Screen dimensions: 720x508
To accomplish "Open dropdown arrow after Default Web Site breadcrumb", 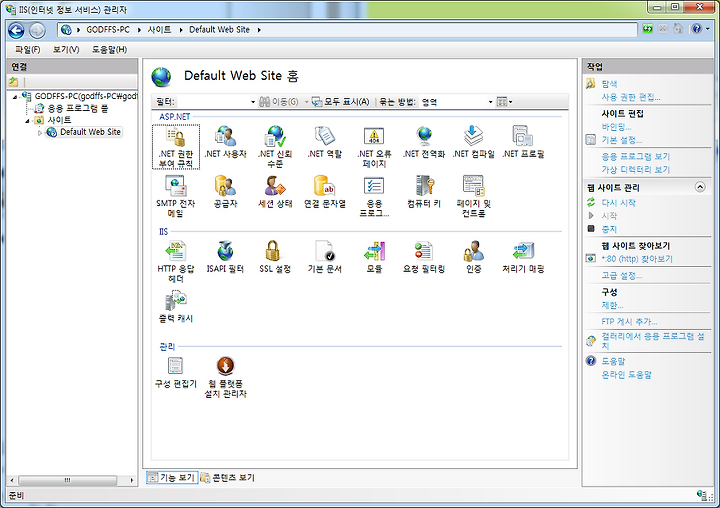I will (259, 30).
